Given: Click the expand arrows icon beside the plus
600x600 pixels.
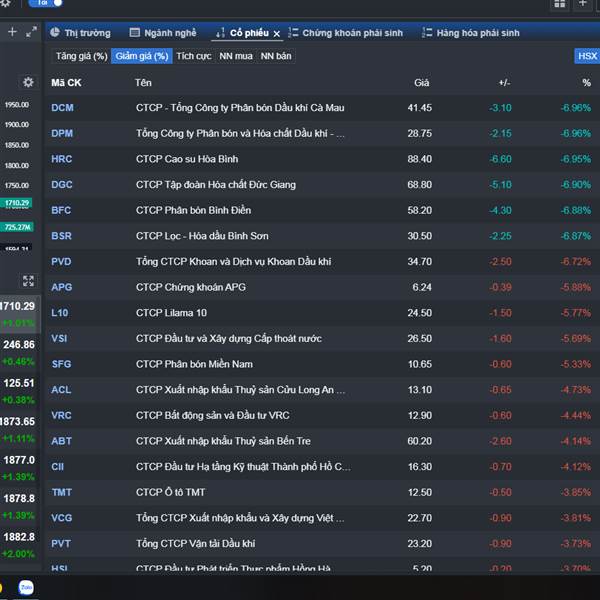Looking at the screenshot, I should coord(31,32).
